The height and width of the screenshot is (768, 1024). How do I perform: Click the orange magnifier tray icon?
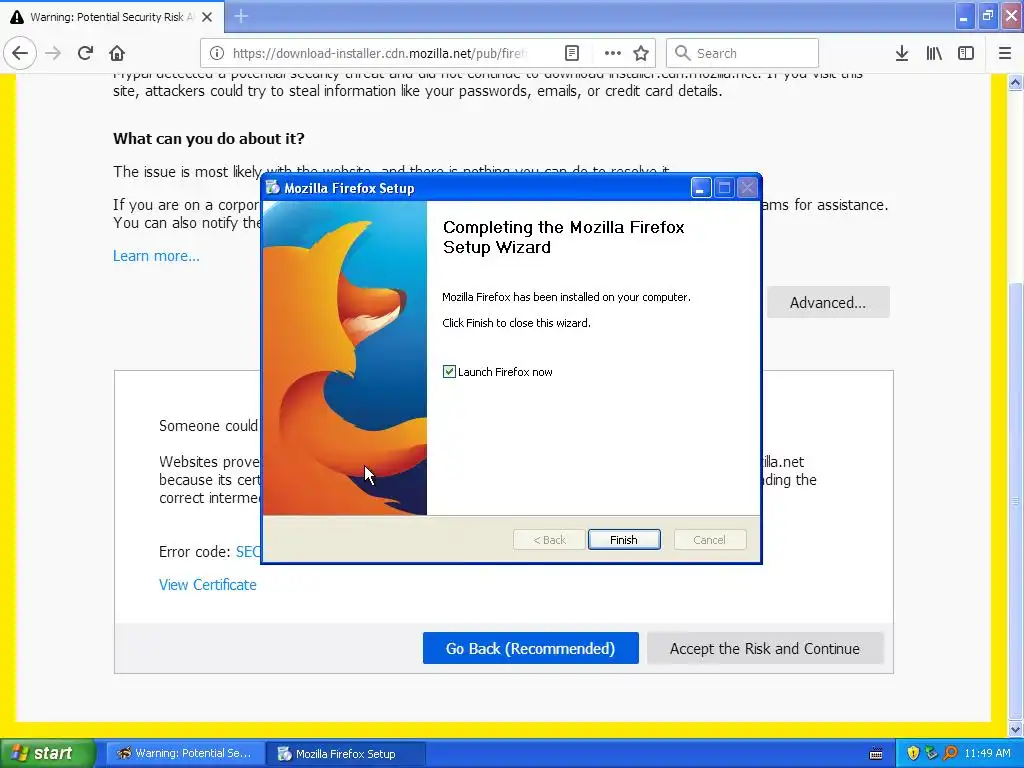(950, 753)
